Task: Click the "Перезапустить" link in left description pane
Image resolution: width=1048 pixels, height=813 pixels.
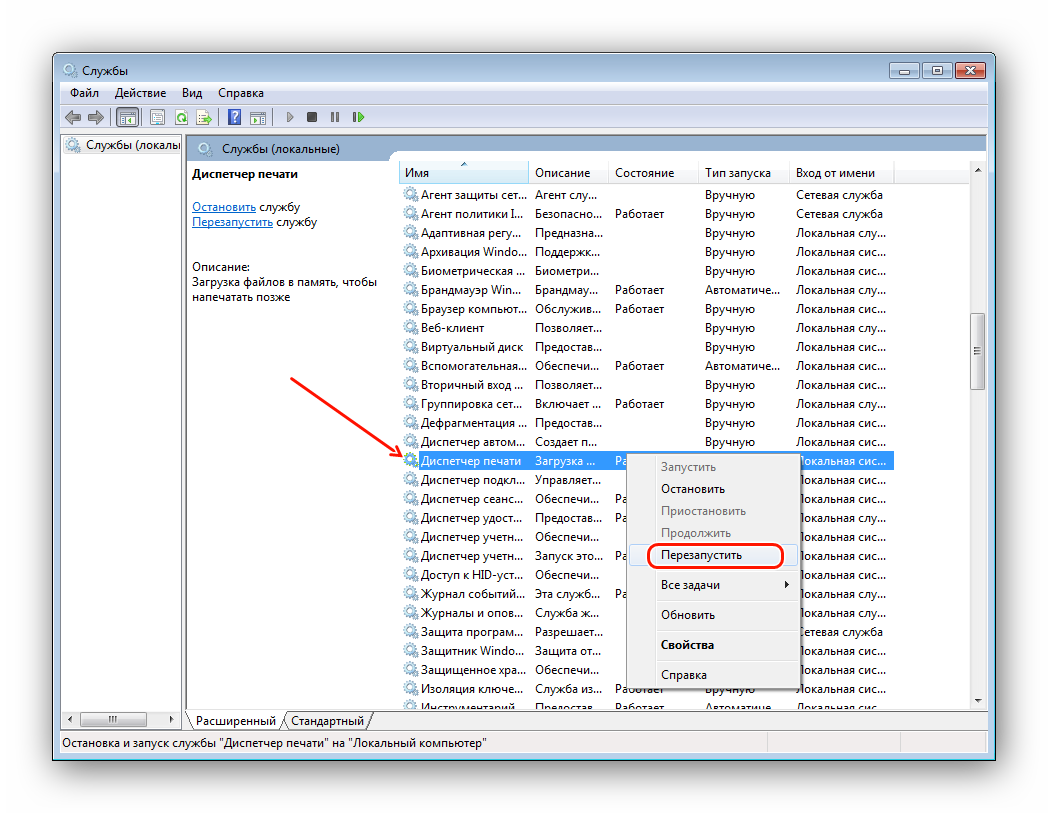Action: click(x=232, y=222)
